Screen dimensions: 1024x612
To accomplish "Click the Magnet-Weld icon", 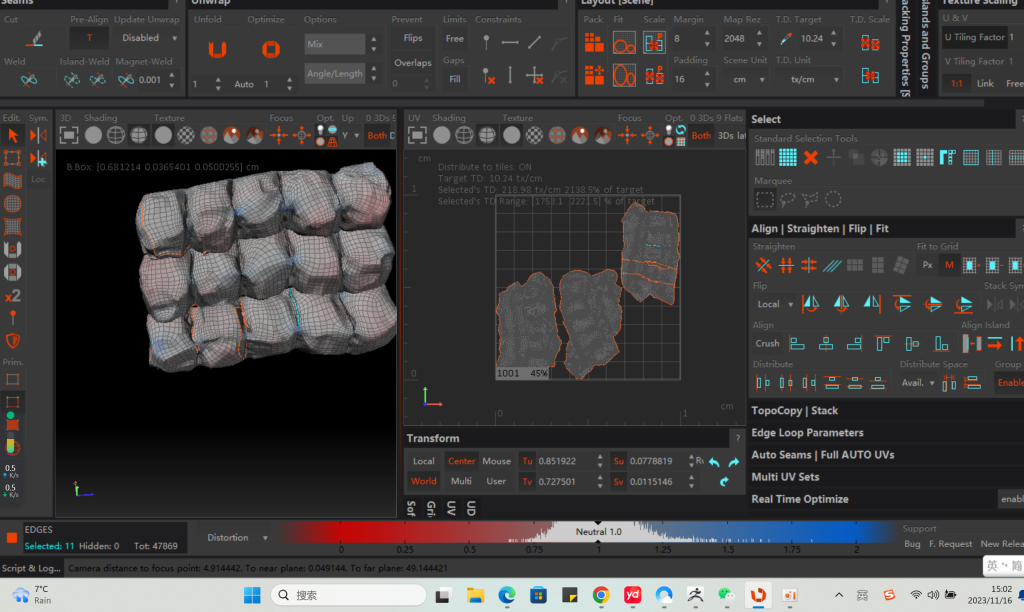I will pos(126,80).
